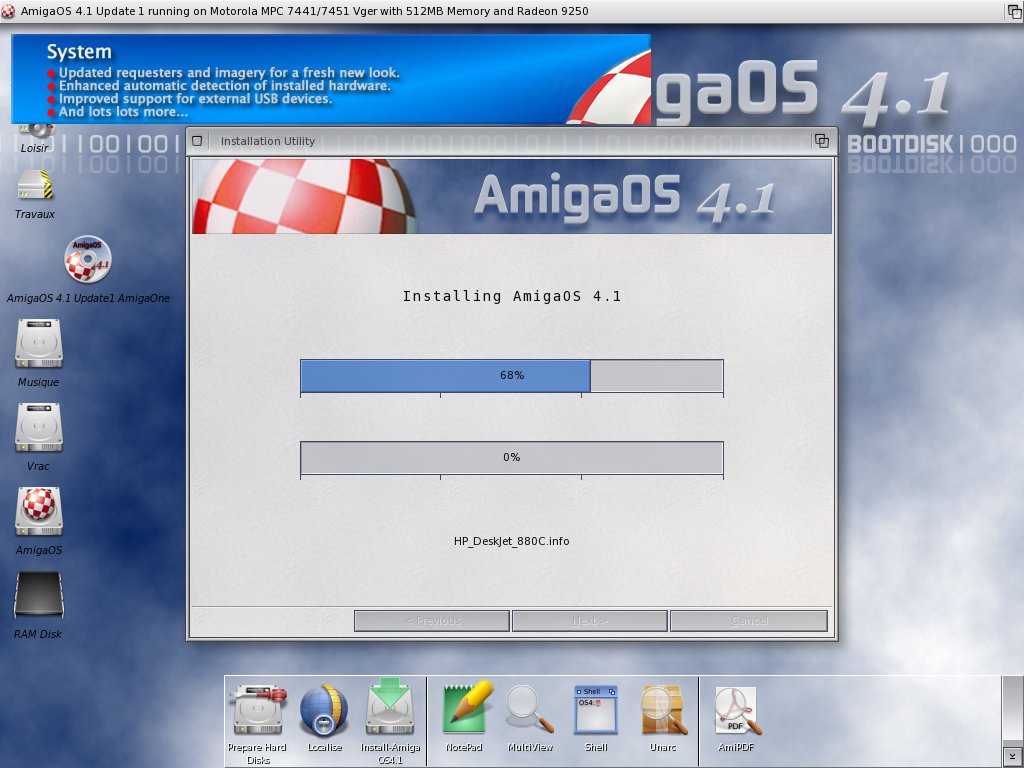Viewport: 1024px width, 768px height.
Task: Open the Travaux drive icon on desktop
Action: coord(35,185)
